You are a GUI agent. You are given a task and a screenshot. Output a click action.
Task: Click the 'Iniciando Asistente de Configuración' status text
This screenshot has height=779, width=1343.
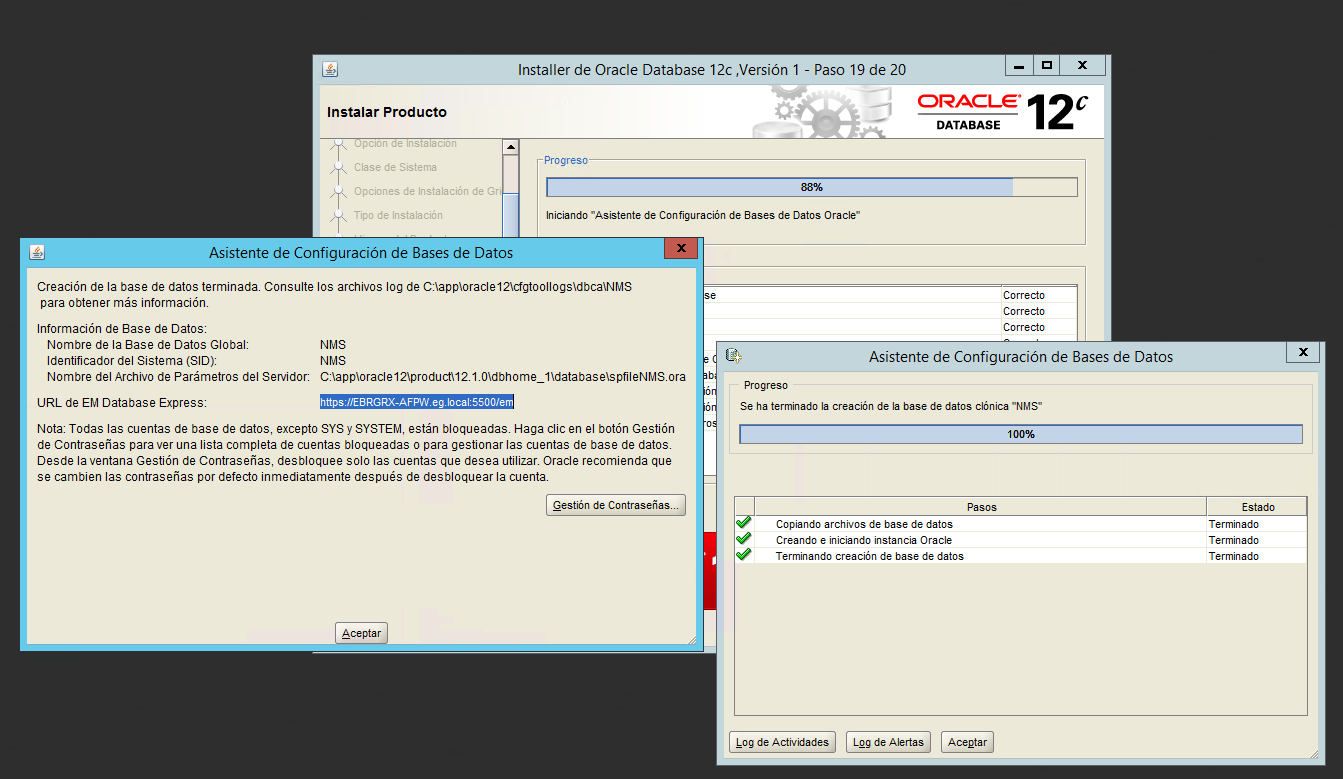(703, 215)
